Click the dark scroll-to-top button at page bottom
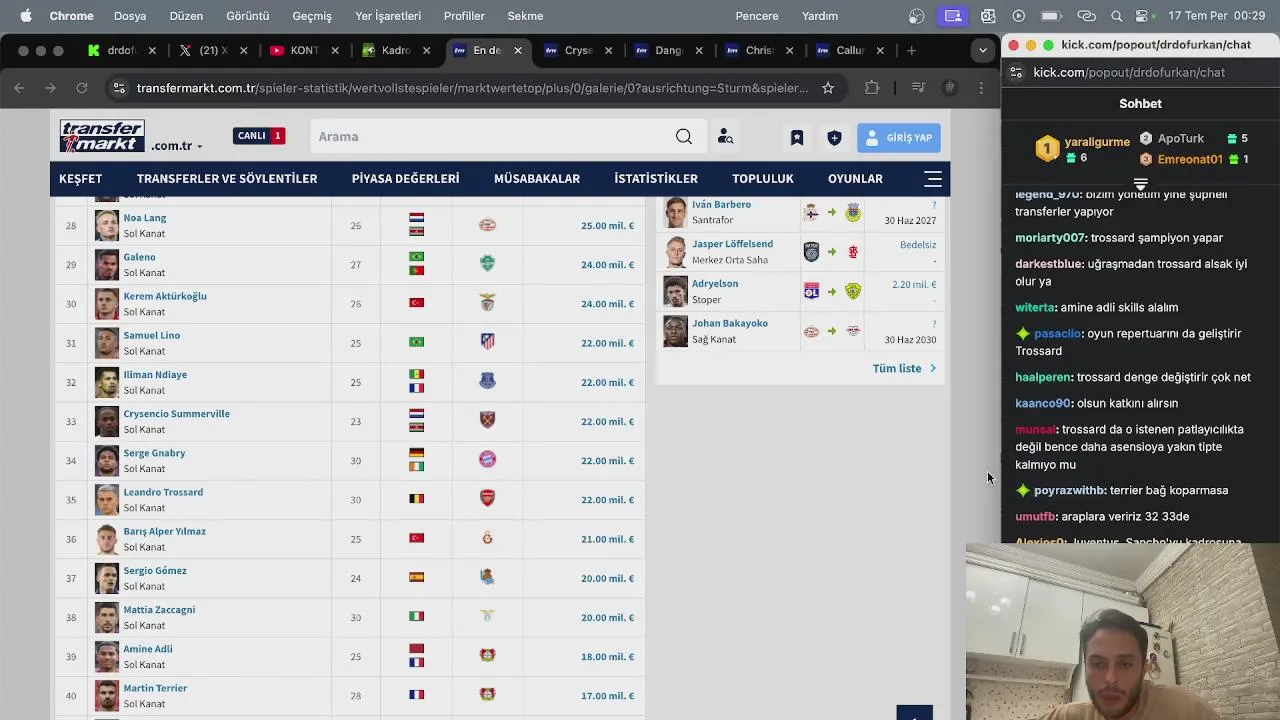The width and height of the screenshot is (1280, 720). point(914,713)
